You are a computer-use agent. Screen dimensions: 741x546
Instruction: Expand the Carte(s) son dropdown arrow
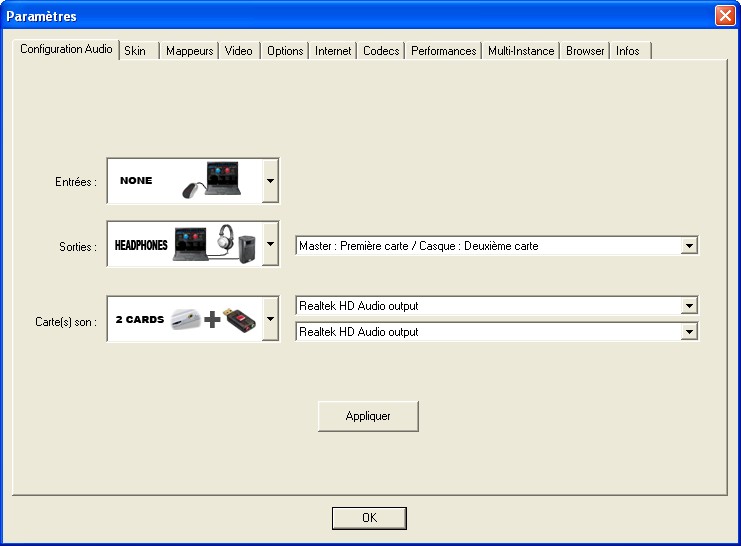tap(270, 320)
